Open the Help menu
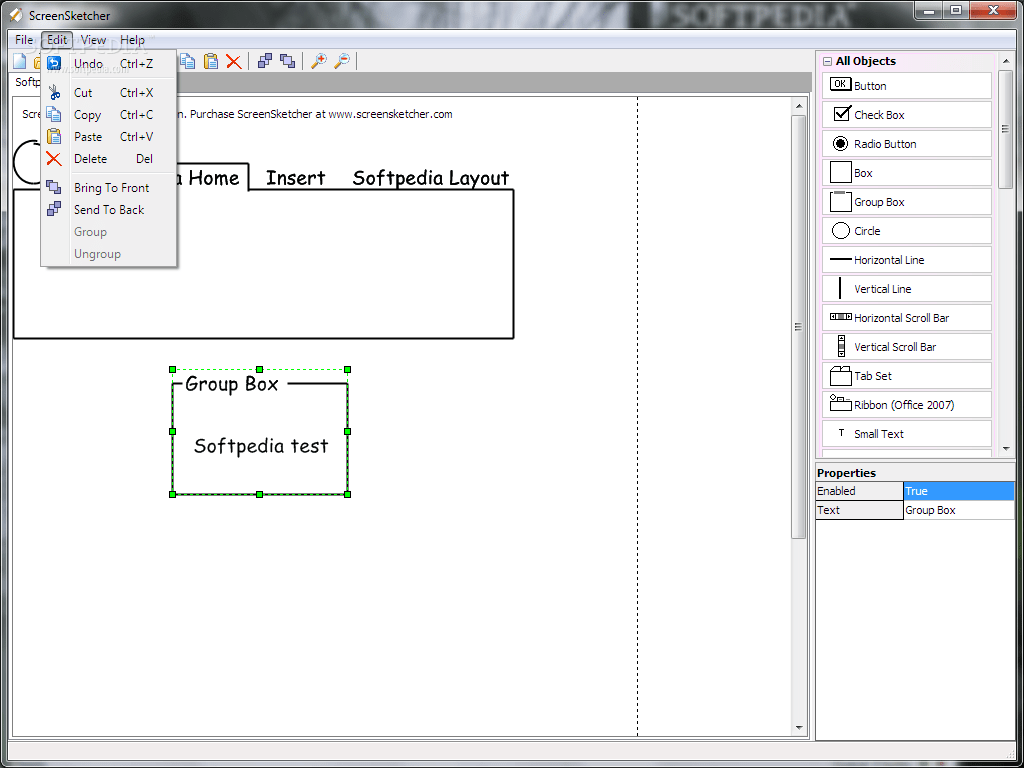Image resolution: width=1024 pixels, height=768 pixels. [133, 40]
